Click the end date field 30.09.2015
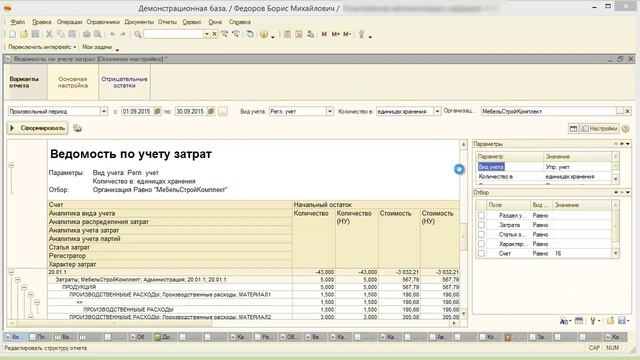Screen dimensions: 640x360 [190, 111]
